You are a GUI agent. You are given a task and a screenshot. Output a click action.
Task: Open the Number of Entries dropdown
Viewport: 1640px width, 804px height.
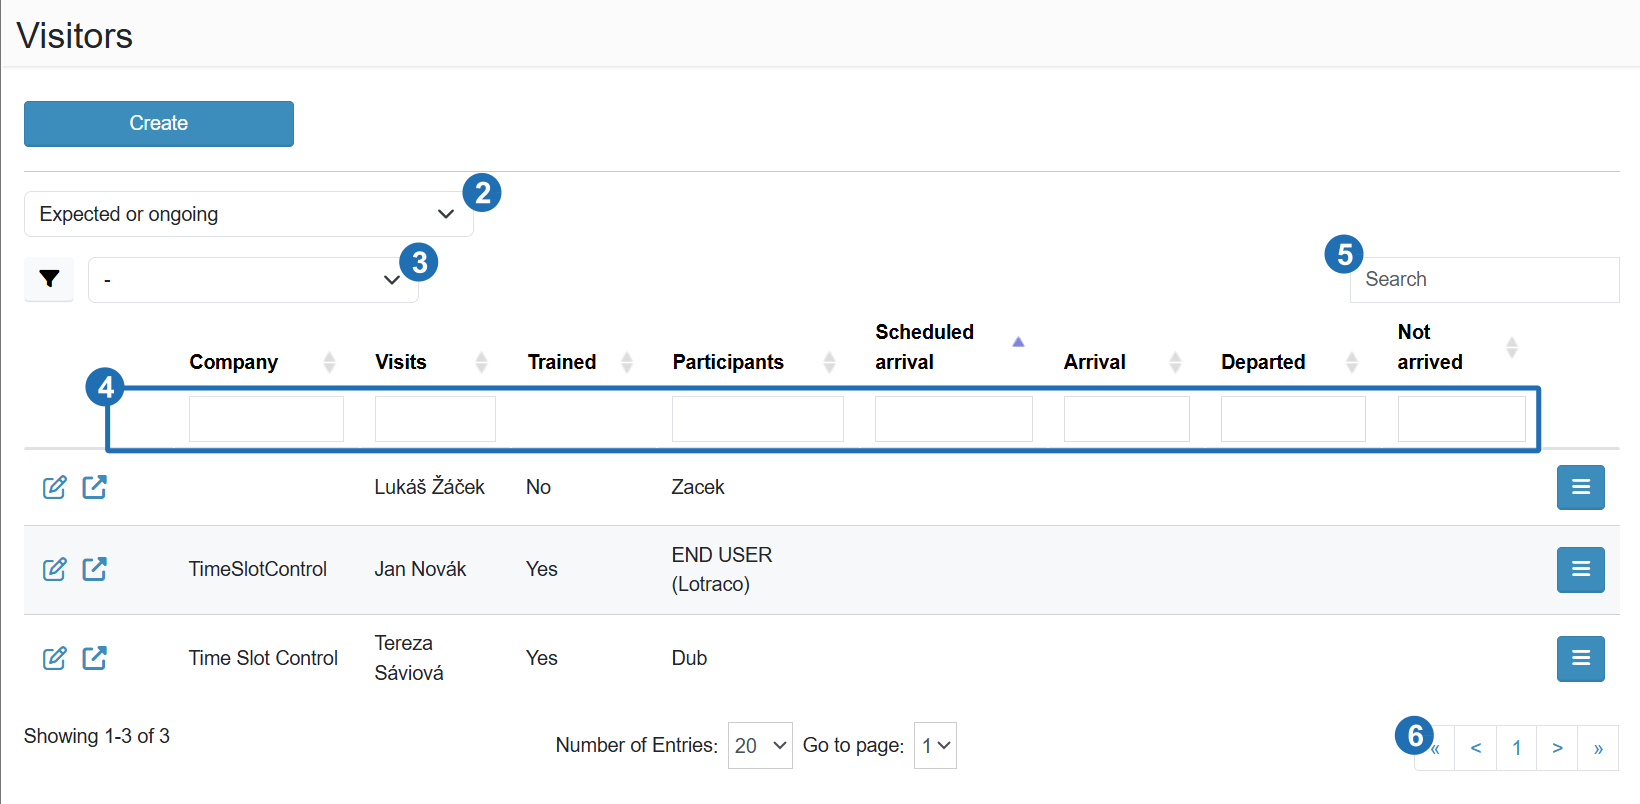760,746
